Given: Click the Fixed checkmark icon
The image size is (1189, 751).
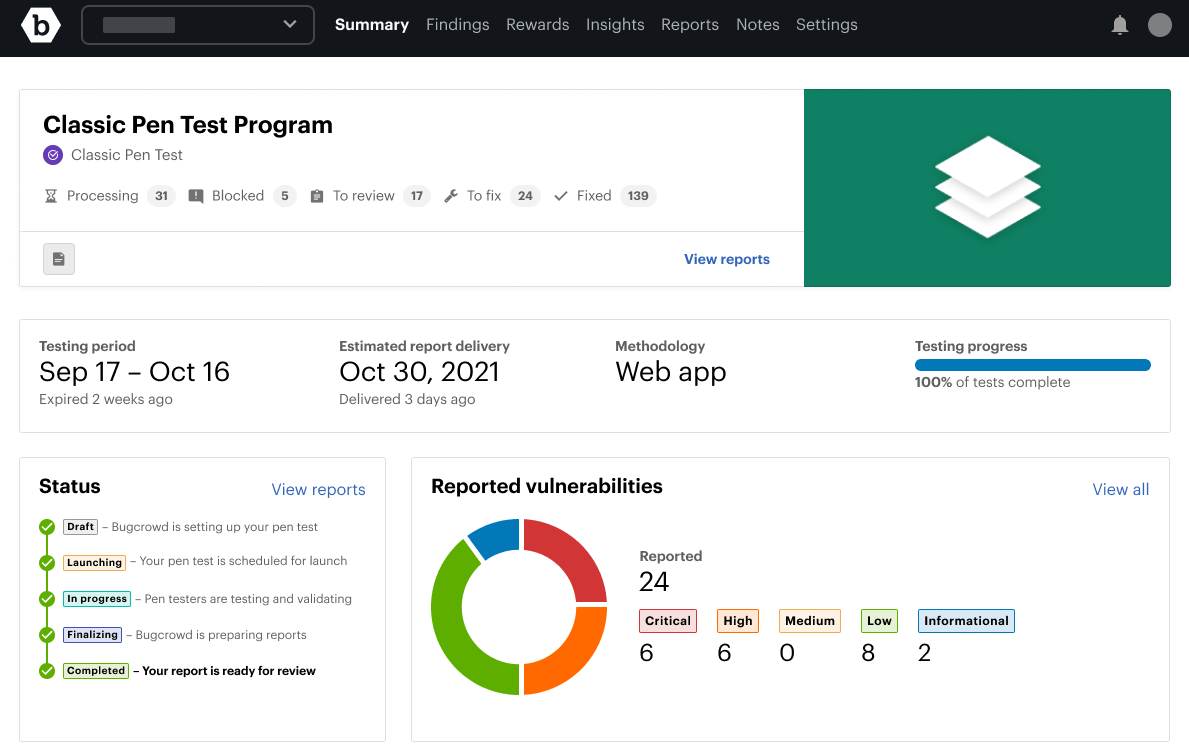Looking at the screenshot, I should pos(561,196).
